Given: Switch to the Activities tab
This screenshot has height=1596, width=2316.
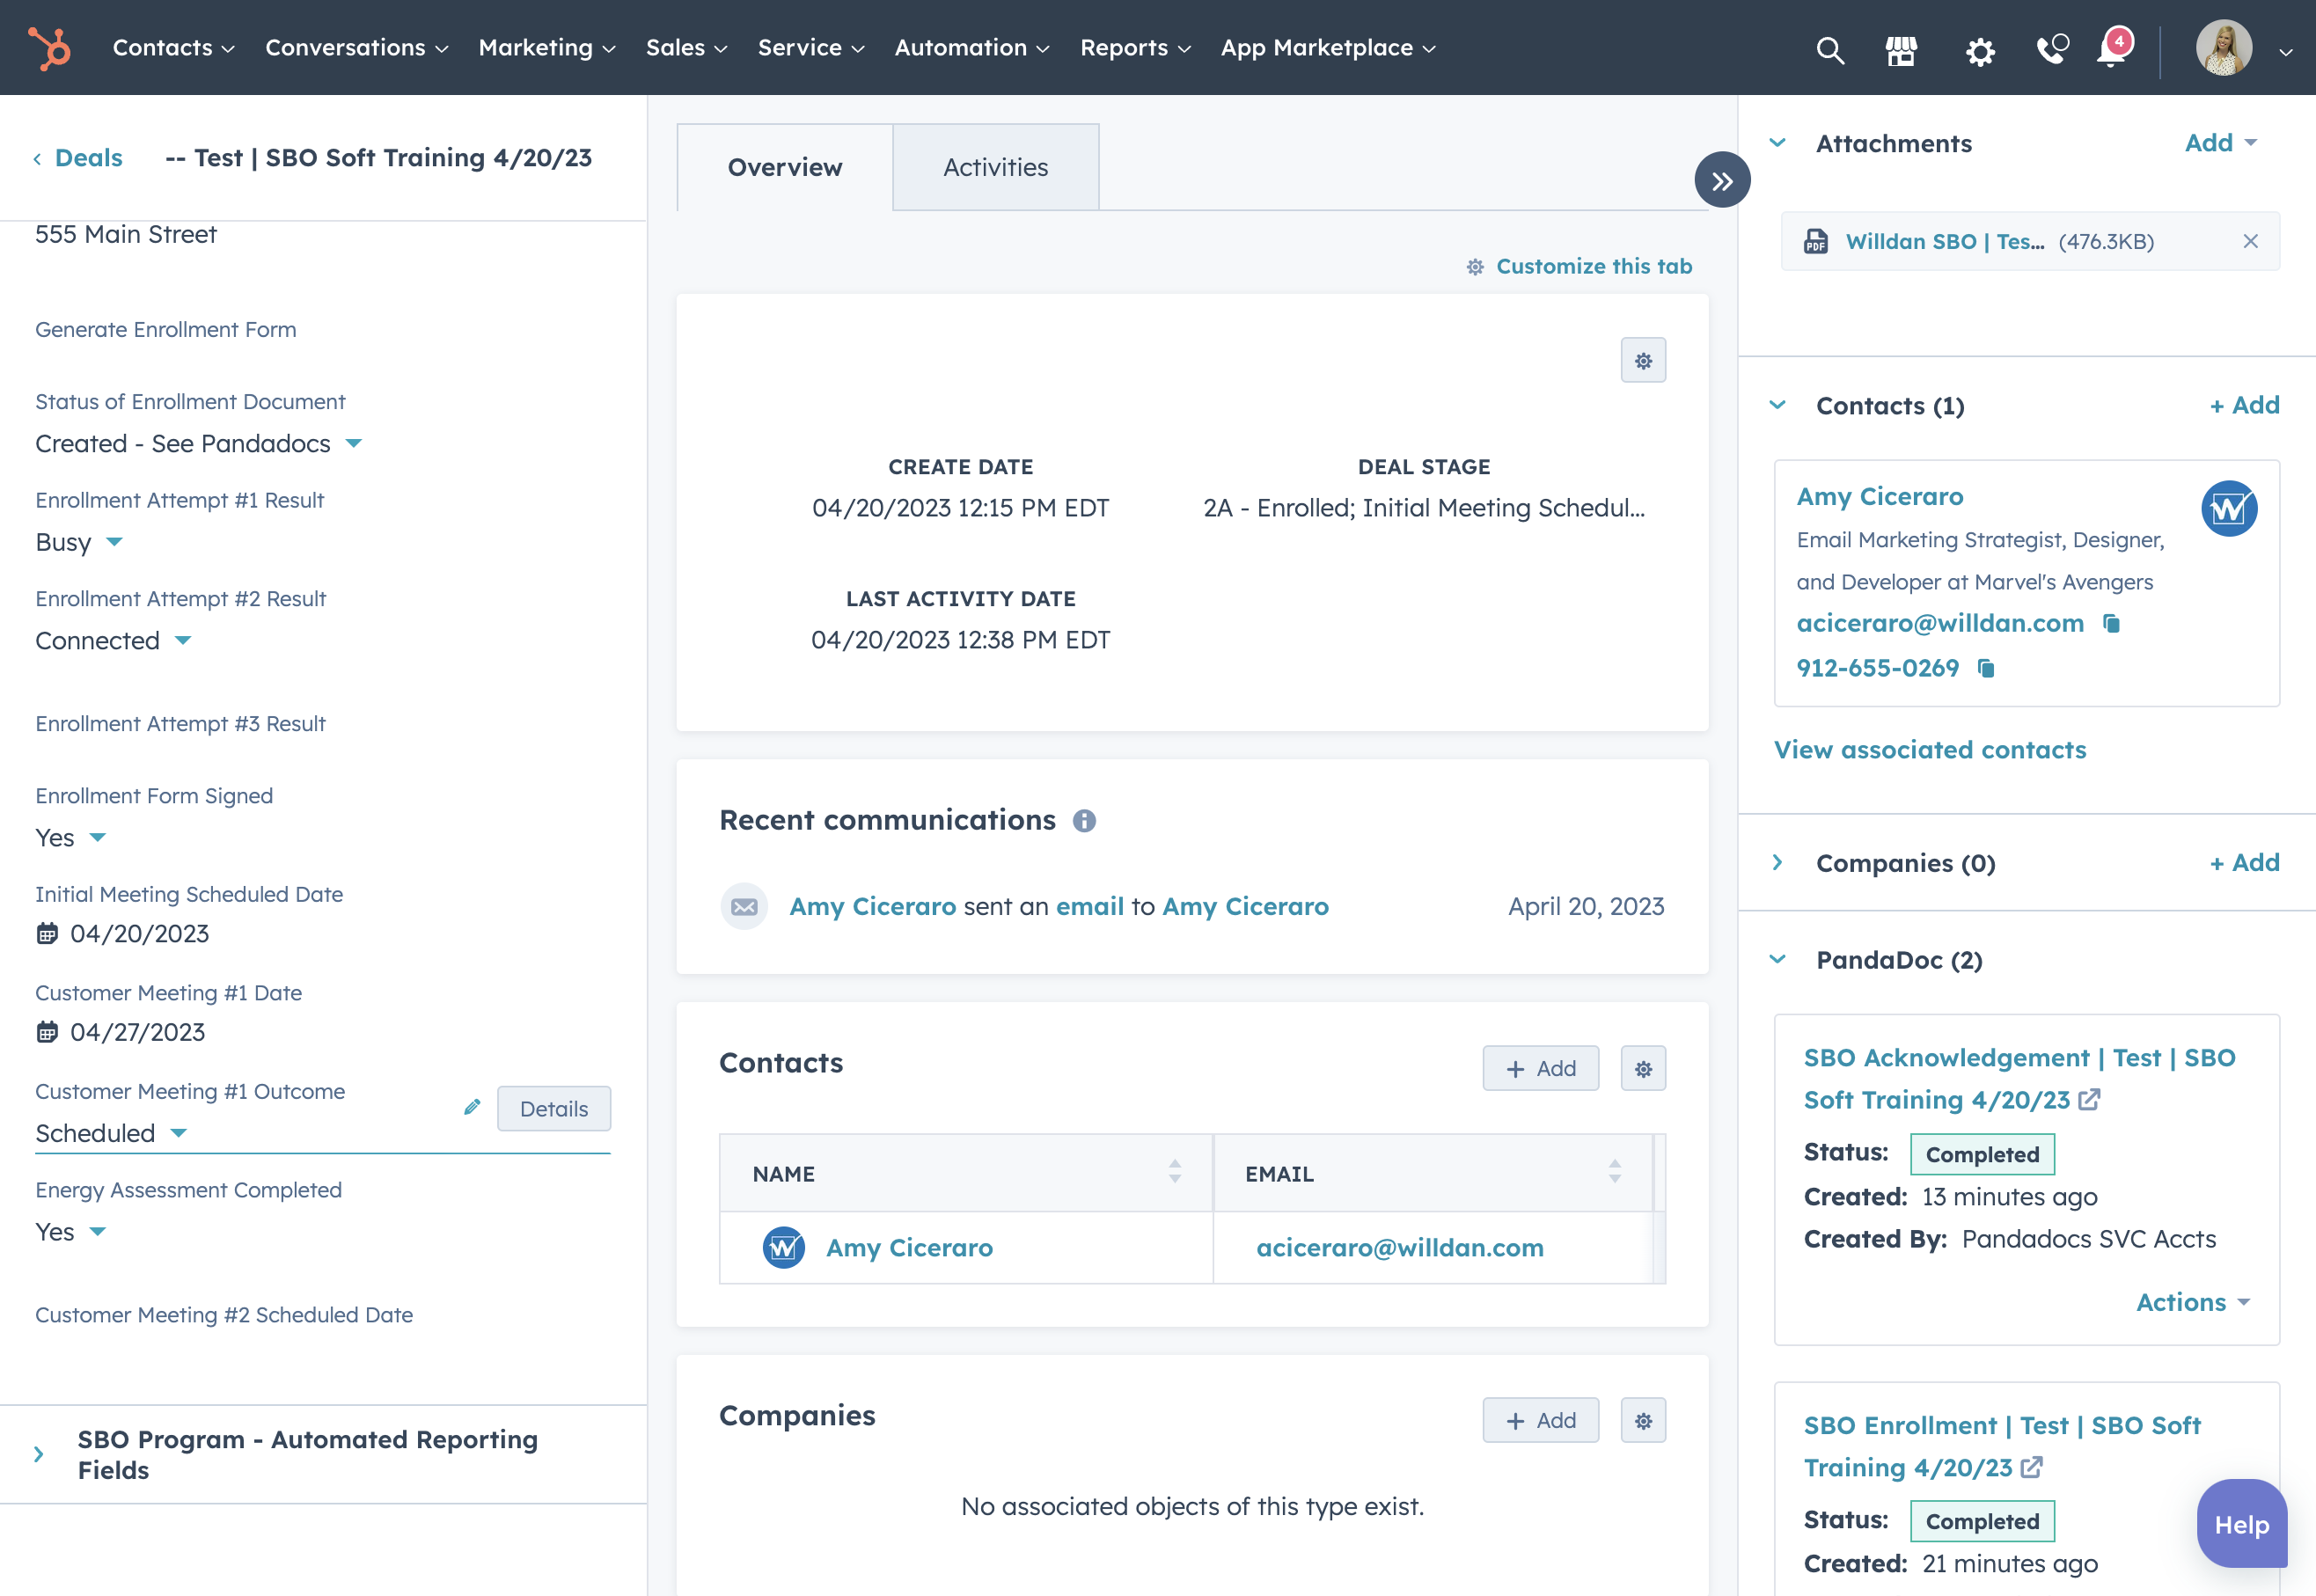Looking at the screenshot, I should tap(995, 167).
